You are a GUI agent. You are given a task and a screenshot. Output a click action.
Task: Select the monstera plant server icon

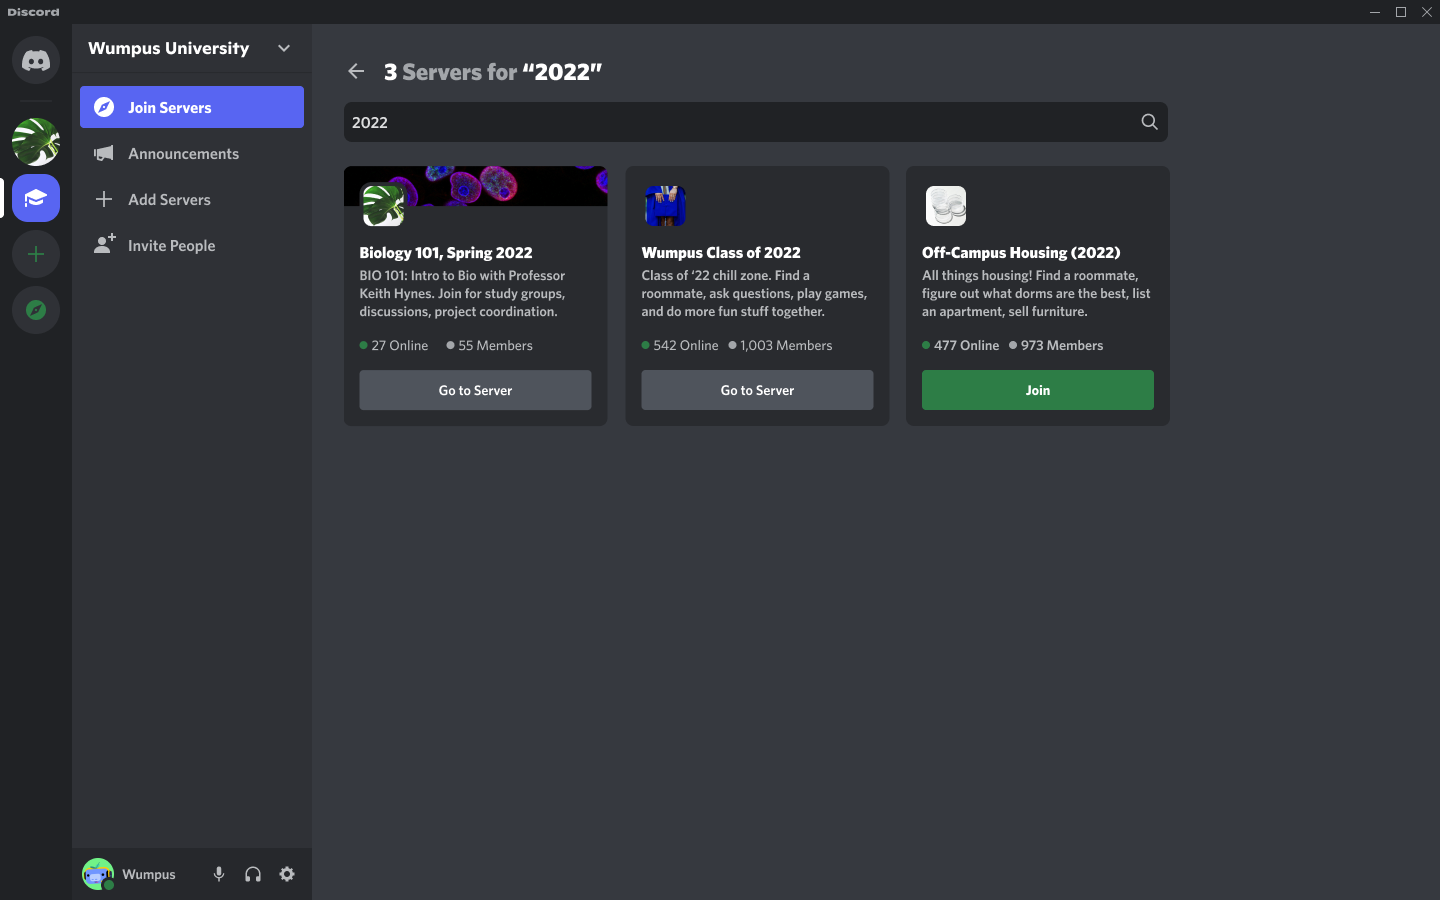pos(35,142)
